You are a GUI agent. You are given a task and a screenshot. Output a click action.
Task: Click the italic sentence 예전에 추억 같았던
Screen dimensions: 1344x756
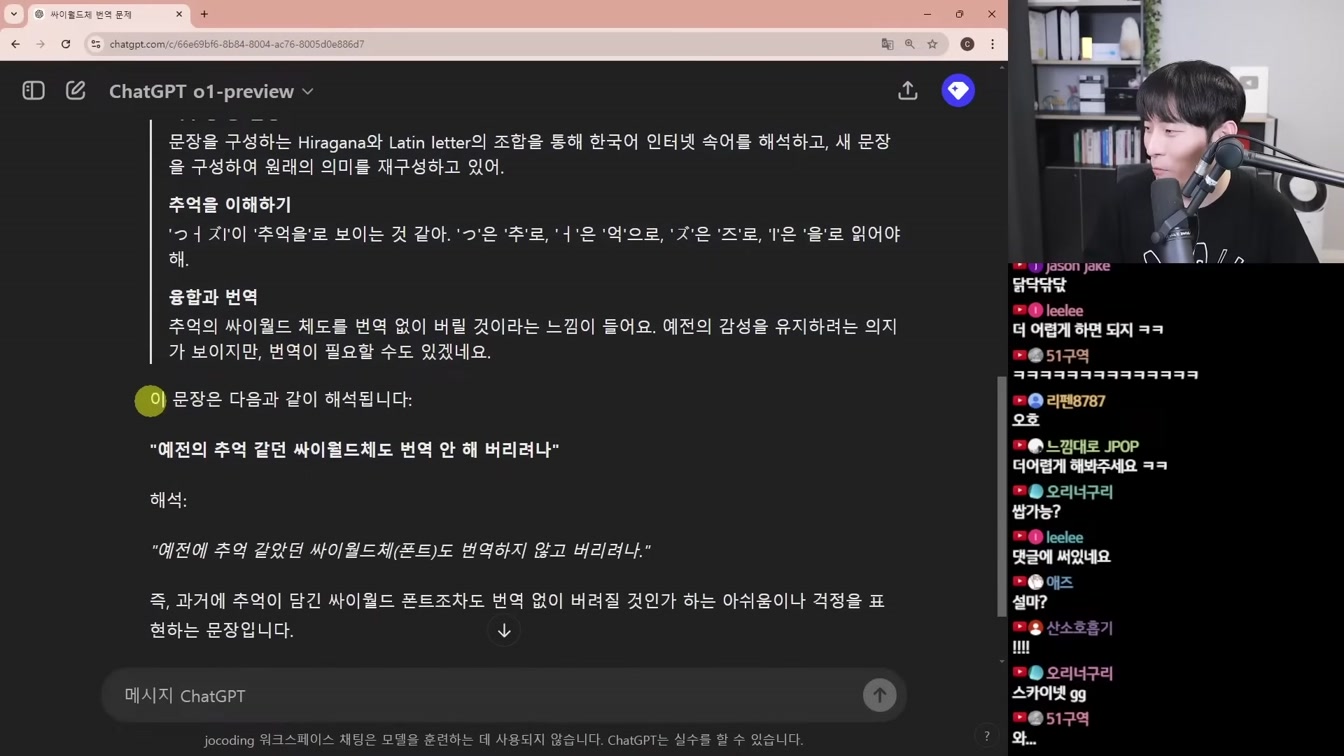click(401, 550)
